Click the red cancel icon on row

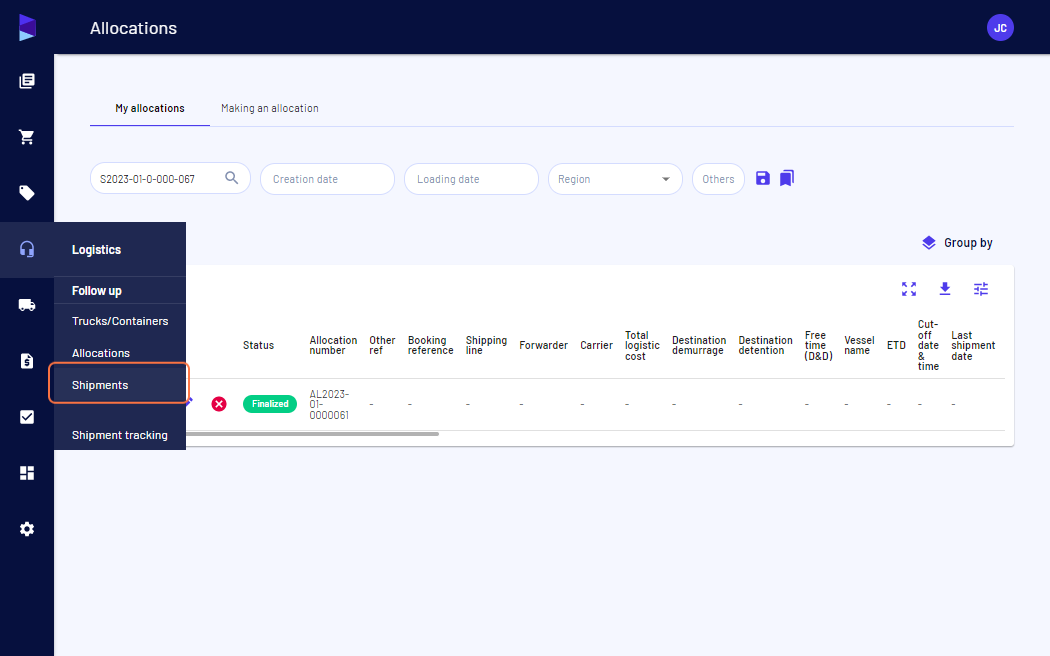pos(219,404)
